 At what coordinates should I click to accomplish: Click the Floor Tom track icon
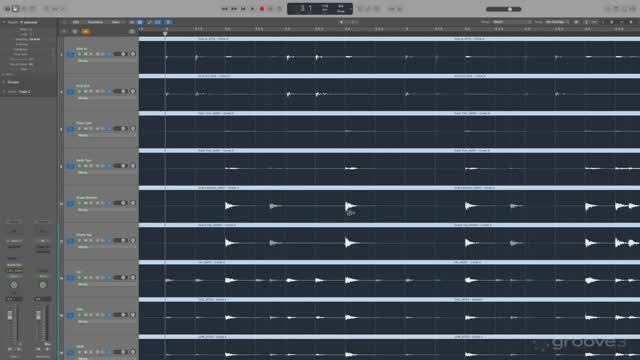point(71,129)
